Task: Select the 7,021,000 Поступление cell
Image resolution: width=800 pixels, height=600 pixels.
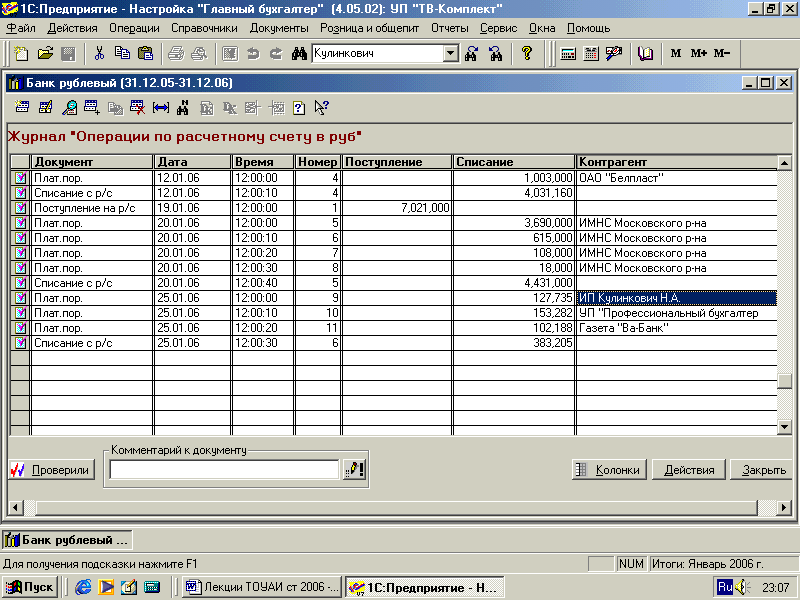Action: point(396,208)
